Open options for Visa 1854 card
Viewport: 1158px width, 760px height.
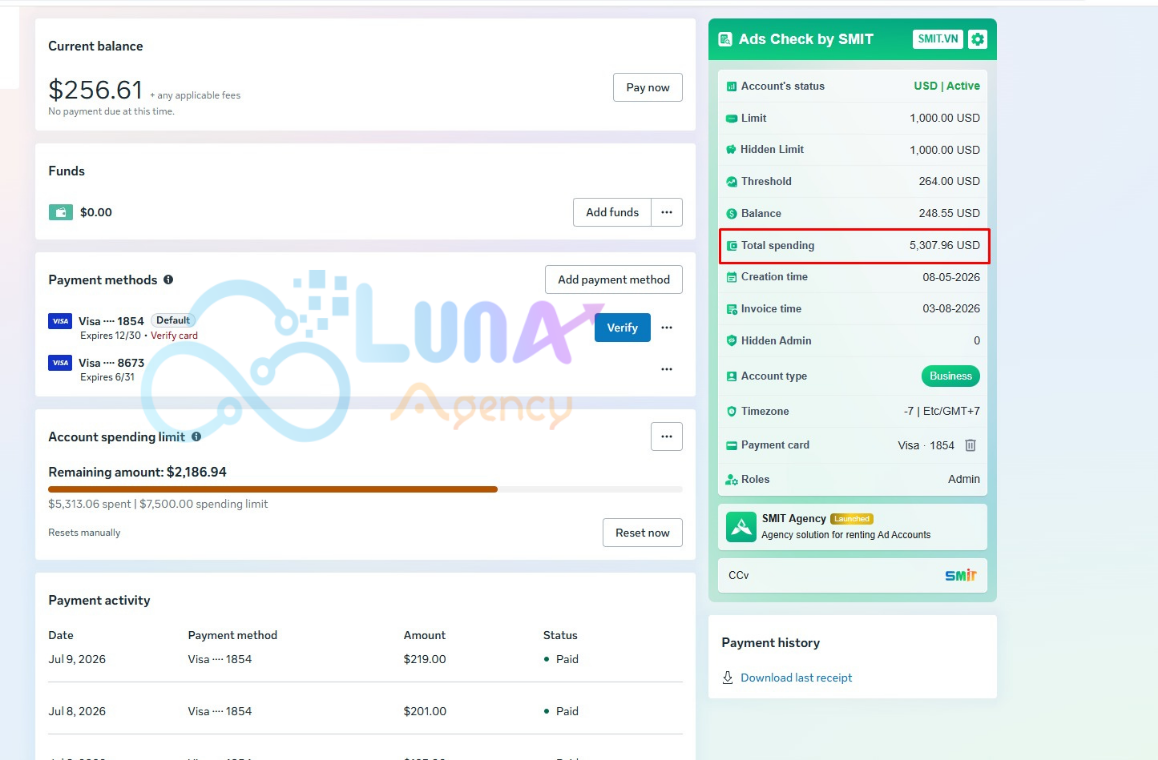[667, 327]
